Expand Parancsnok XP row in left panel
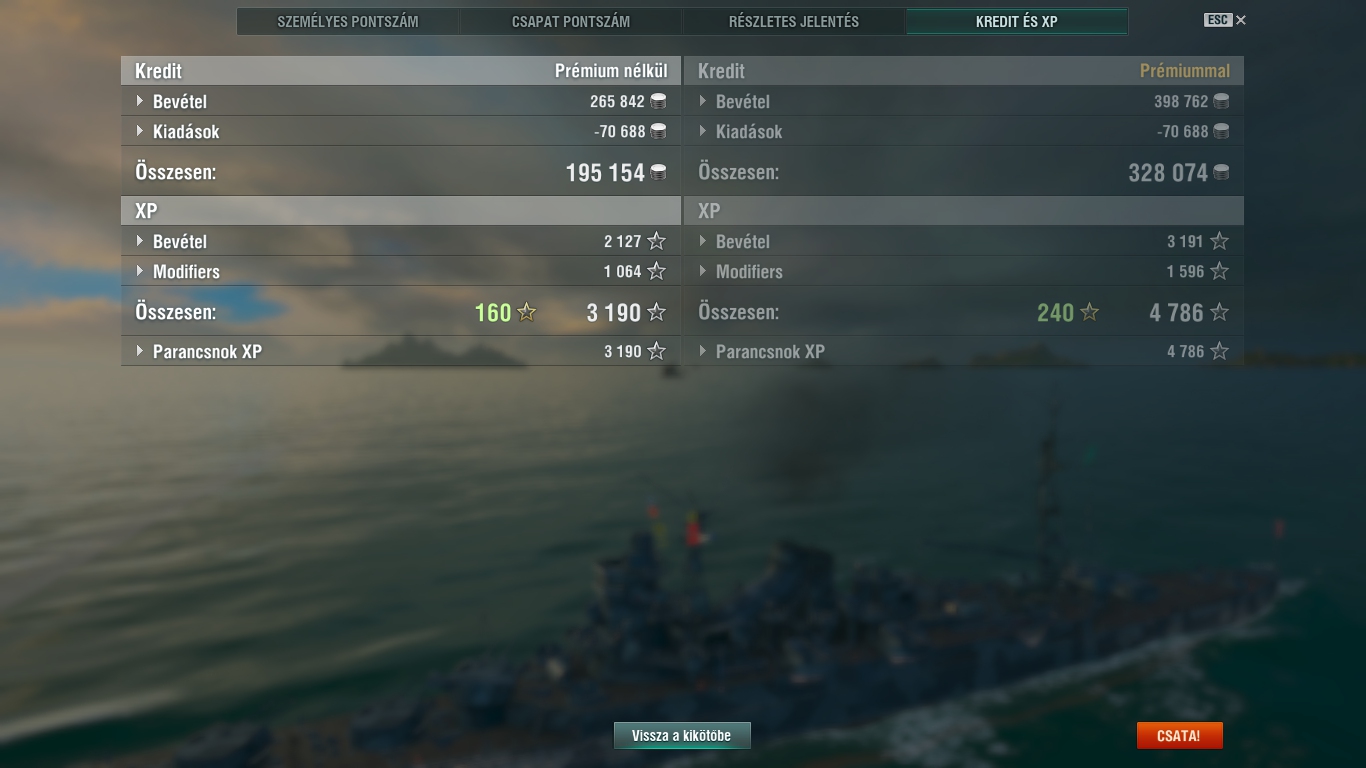This screenshot has height=768, width=1366. pos(401,351)
